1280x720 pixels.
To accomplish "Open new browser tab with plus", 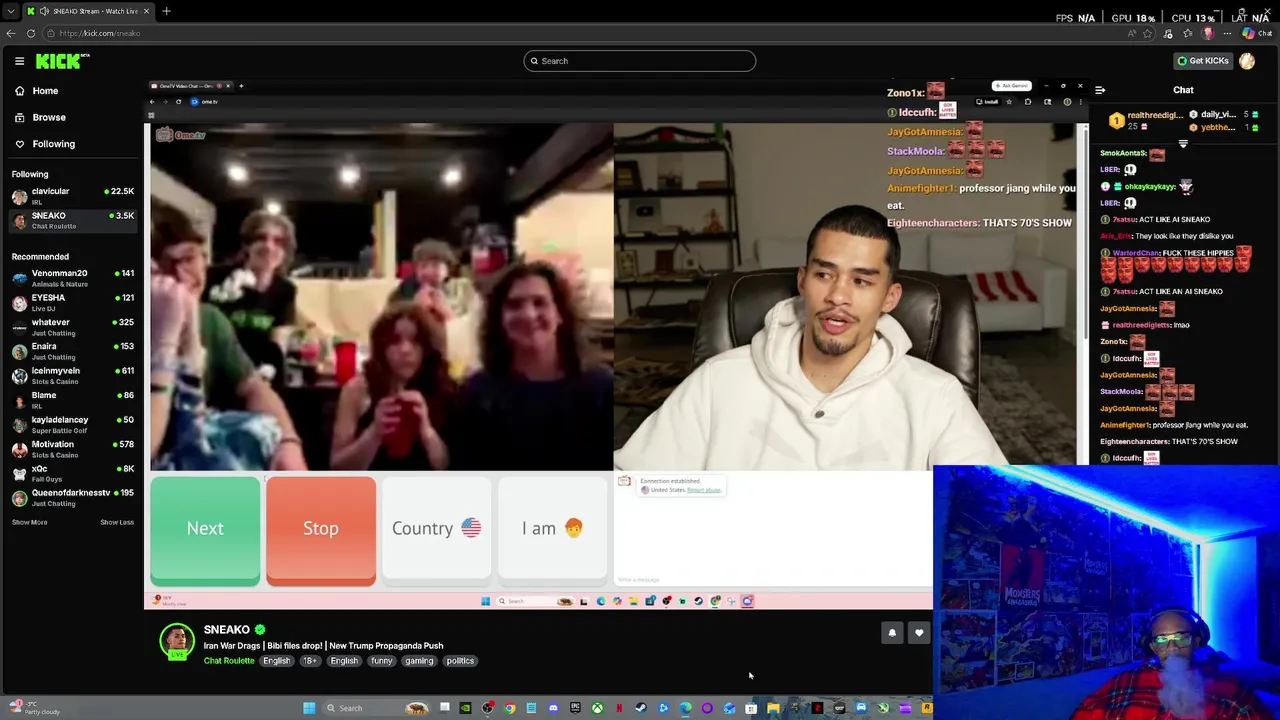I will click(166, 11).
